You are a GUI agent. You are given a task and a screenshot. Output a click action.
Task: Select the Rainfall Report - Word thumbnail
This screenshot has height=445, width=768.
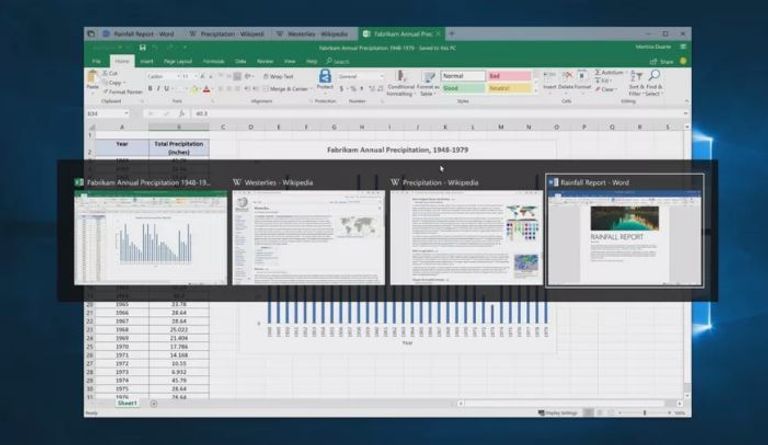[624, 229]
